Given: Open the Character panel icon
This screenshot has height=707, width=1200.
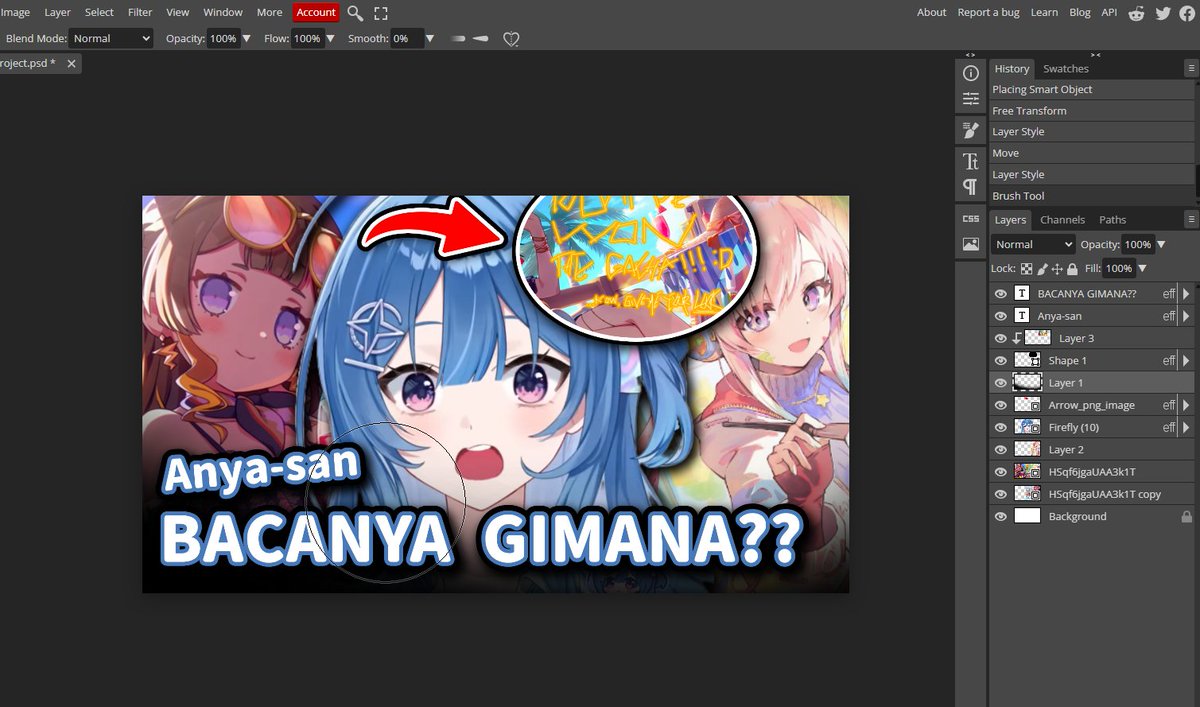Looking at the screenshot, I should click(971, 161).
